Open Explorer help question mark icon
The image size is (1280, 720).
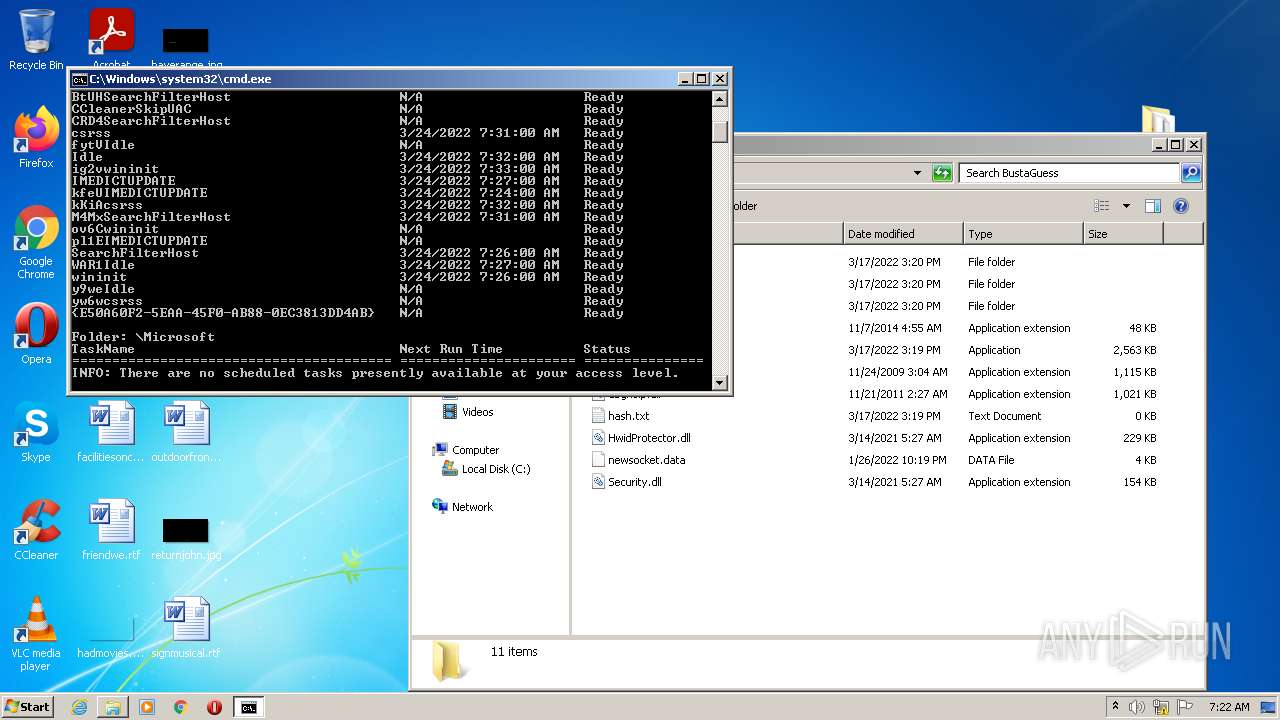coord(1181,206)
